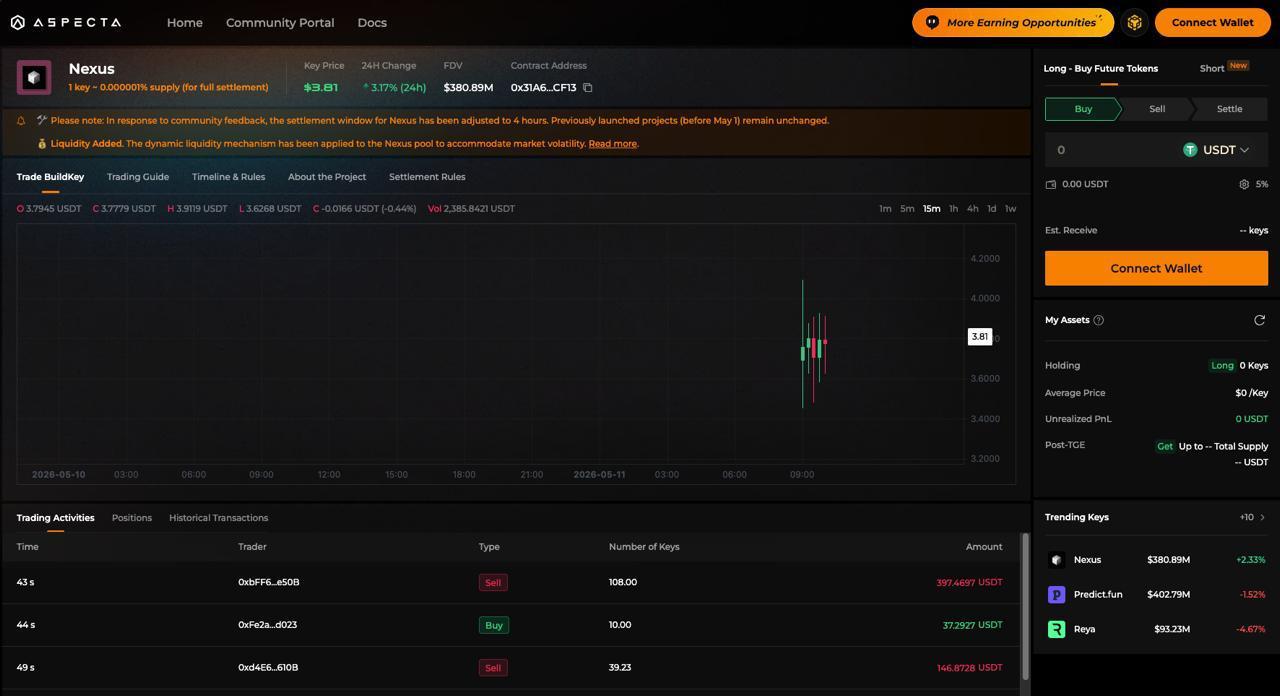
Task: Click Connect Wallet in trade panel
Action: coord(1156,268)
